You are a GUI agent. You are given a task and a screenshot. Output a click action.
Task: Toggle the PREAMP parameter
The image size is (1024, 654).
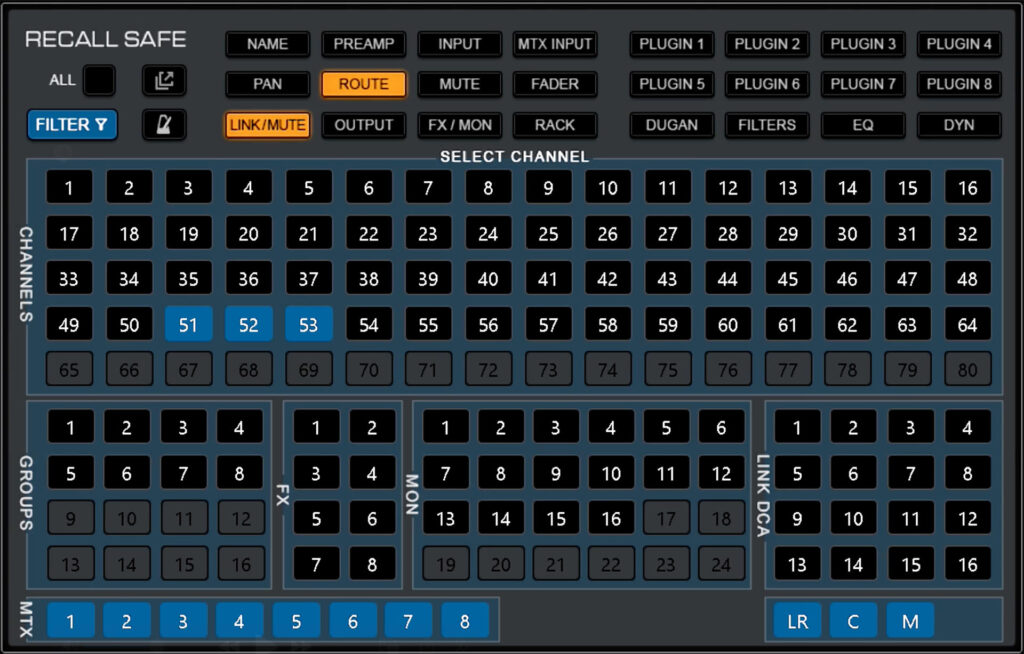tap(363, 44)
